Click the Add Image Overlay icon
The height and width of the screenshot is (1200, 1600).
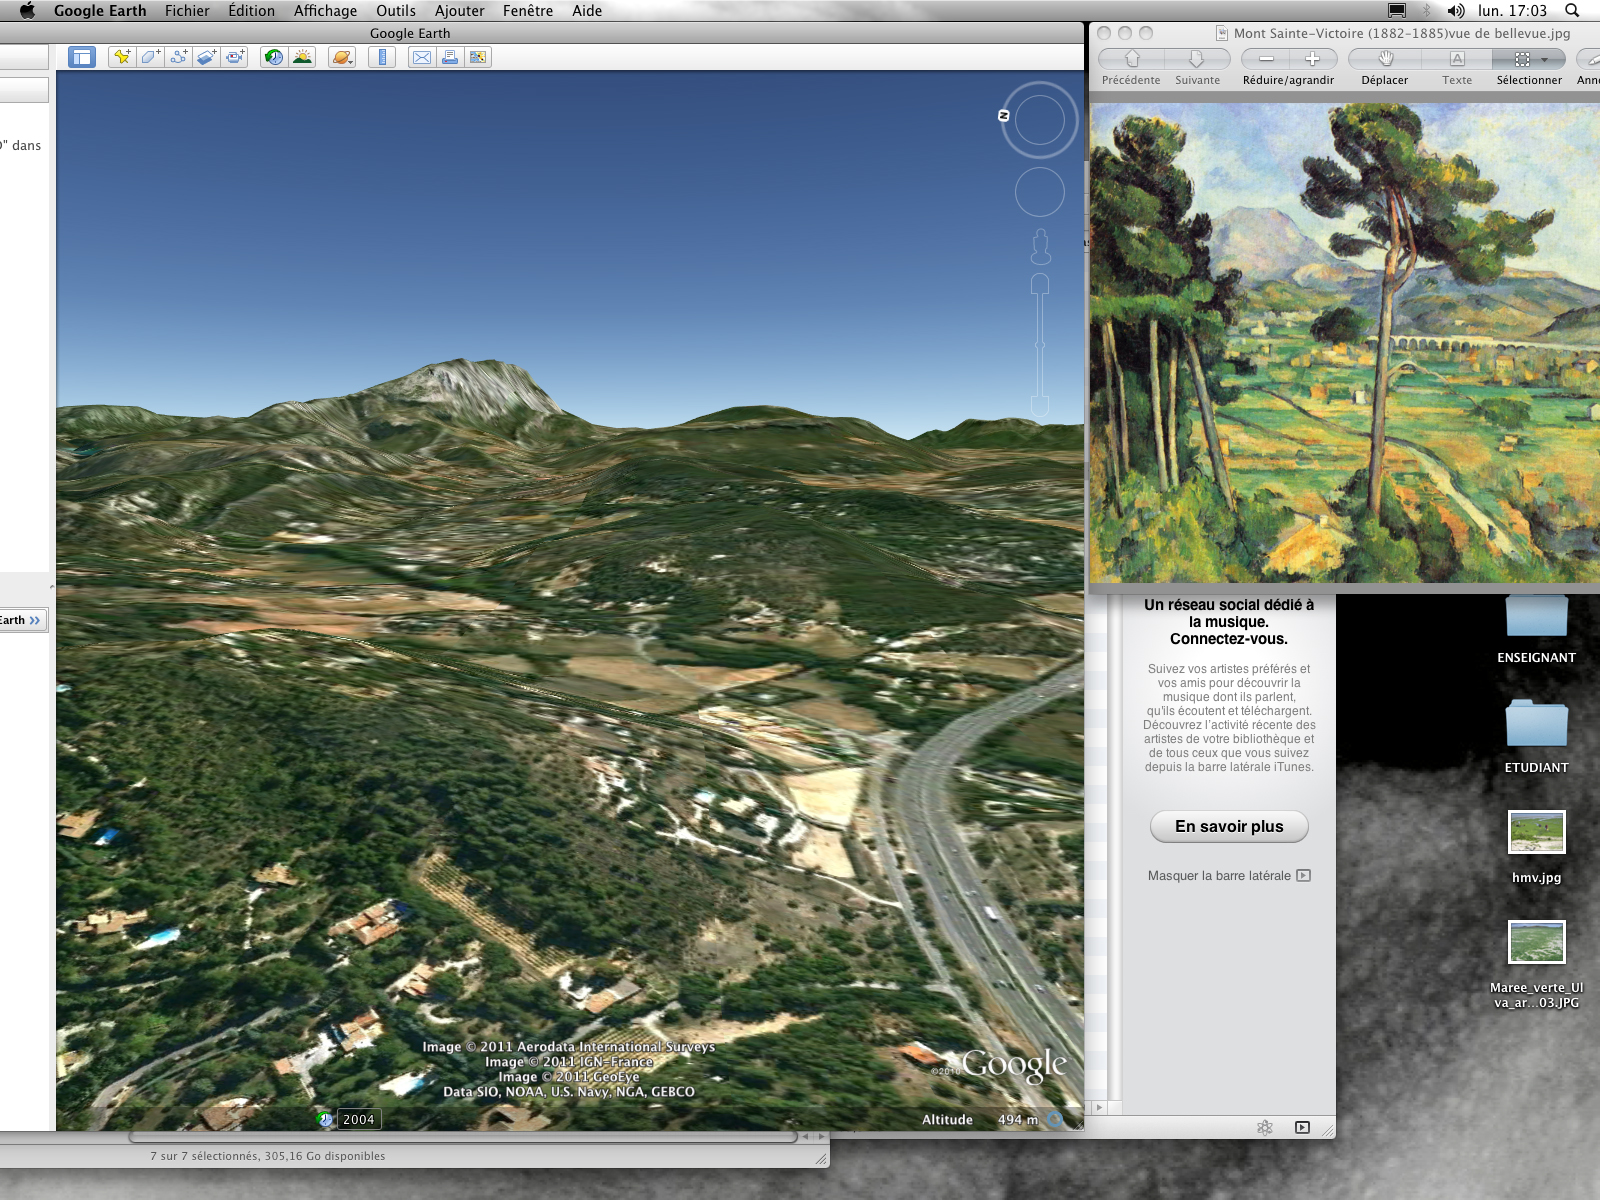point(206,57)
